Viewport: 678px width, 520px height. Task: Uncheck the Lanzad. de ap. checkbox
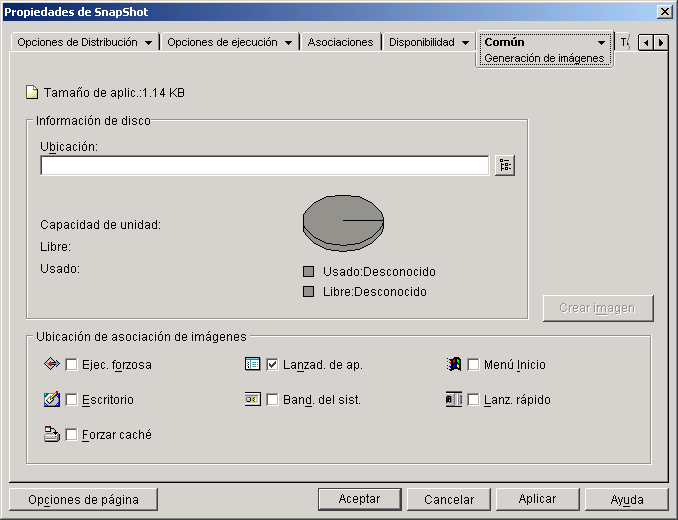pyautogui.click(x=272, y=364)
